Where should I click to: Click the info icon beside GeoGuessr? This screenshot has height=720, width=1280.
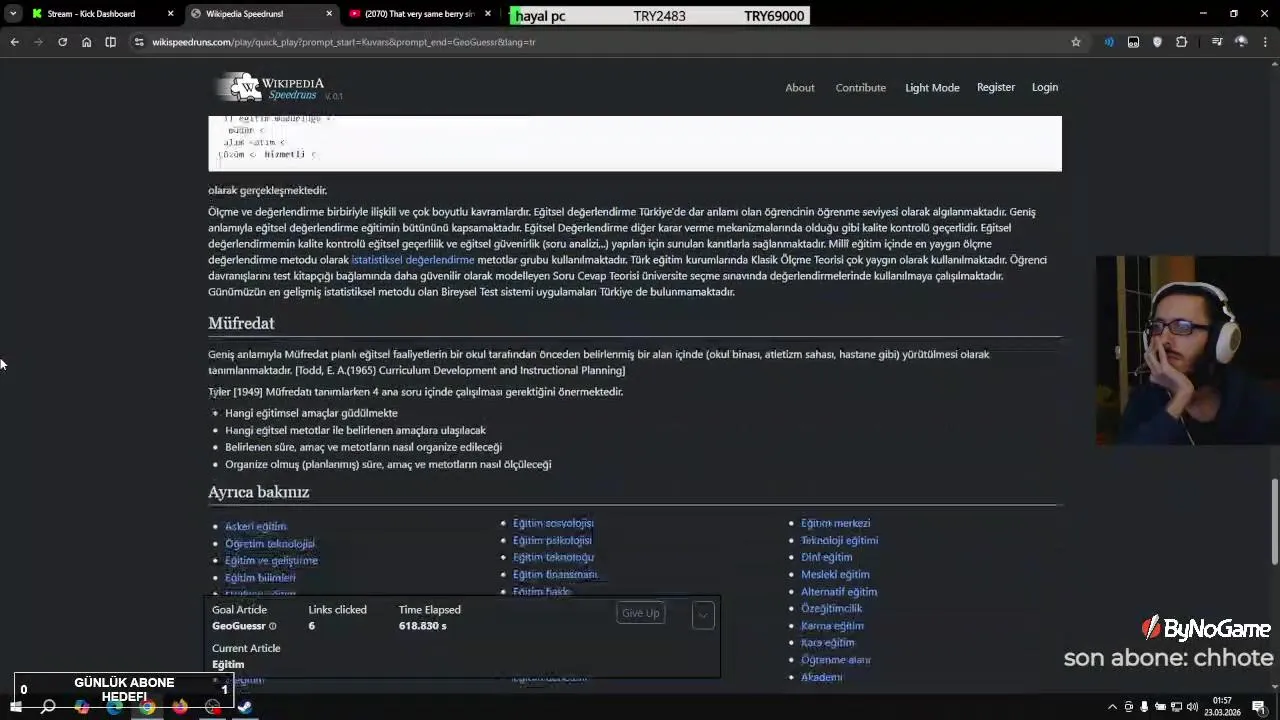pos(272,627)
